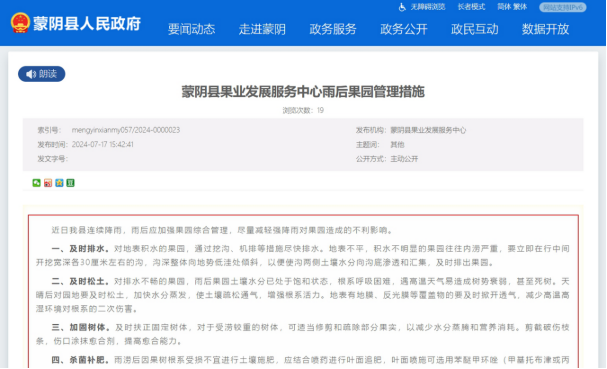The image size is (607, 369).
Task: Click the 无障碍浏览 link
Action: point(428,7)
